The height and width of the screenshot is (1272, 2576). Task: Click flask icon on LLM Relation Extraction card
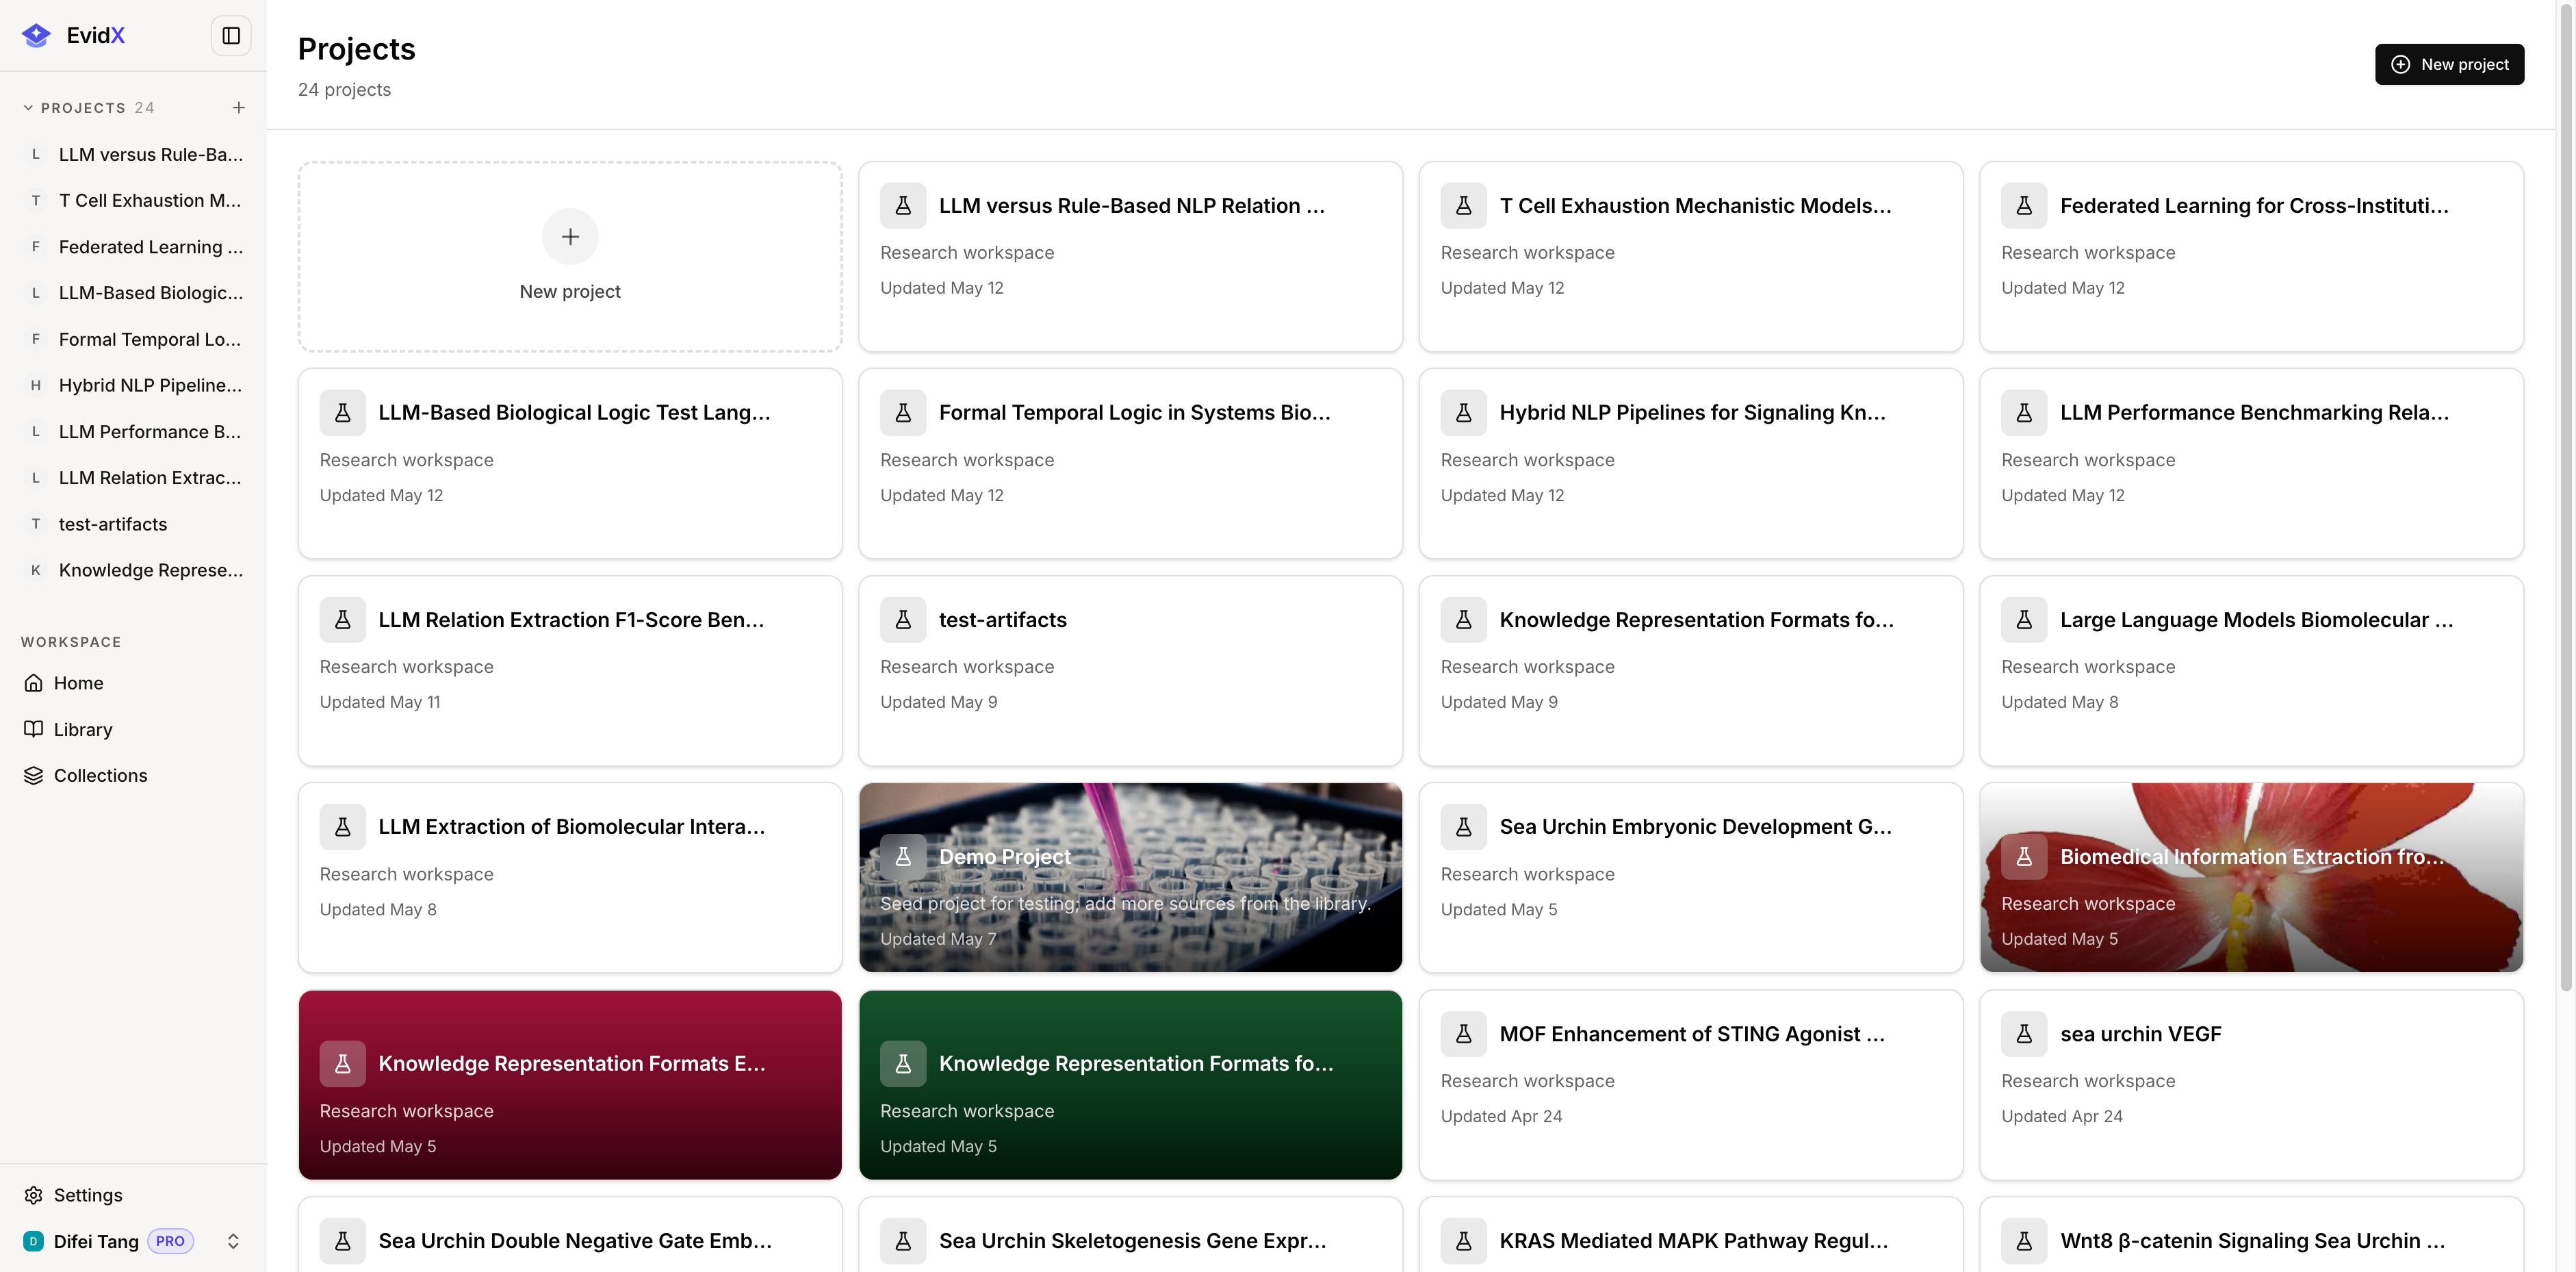[x=342, y=620]
